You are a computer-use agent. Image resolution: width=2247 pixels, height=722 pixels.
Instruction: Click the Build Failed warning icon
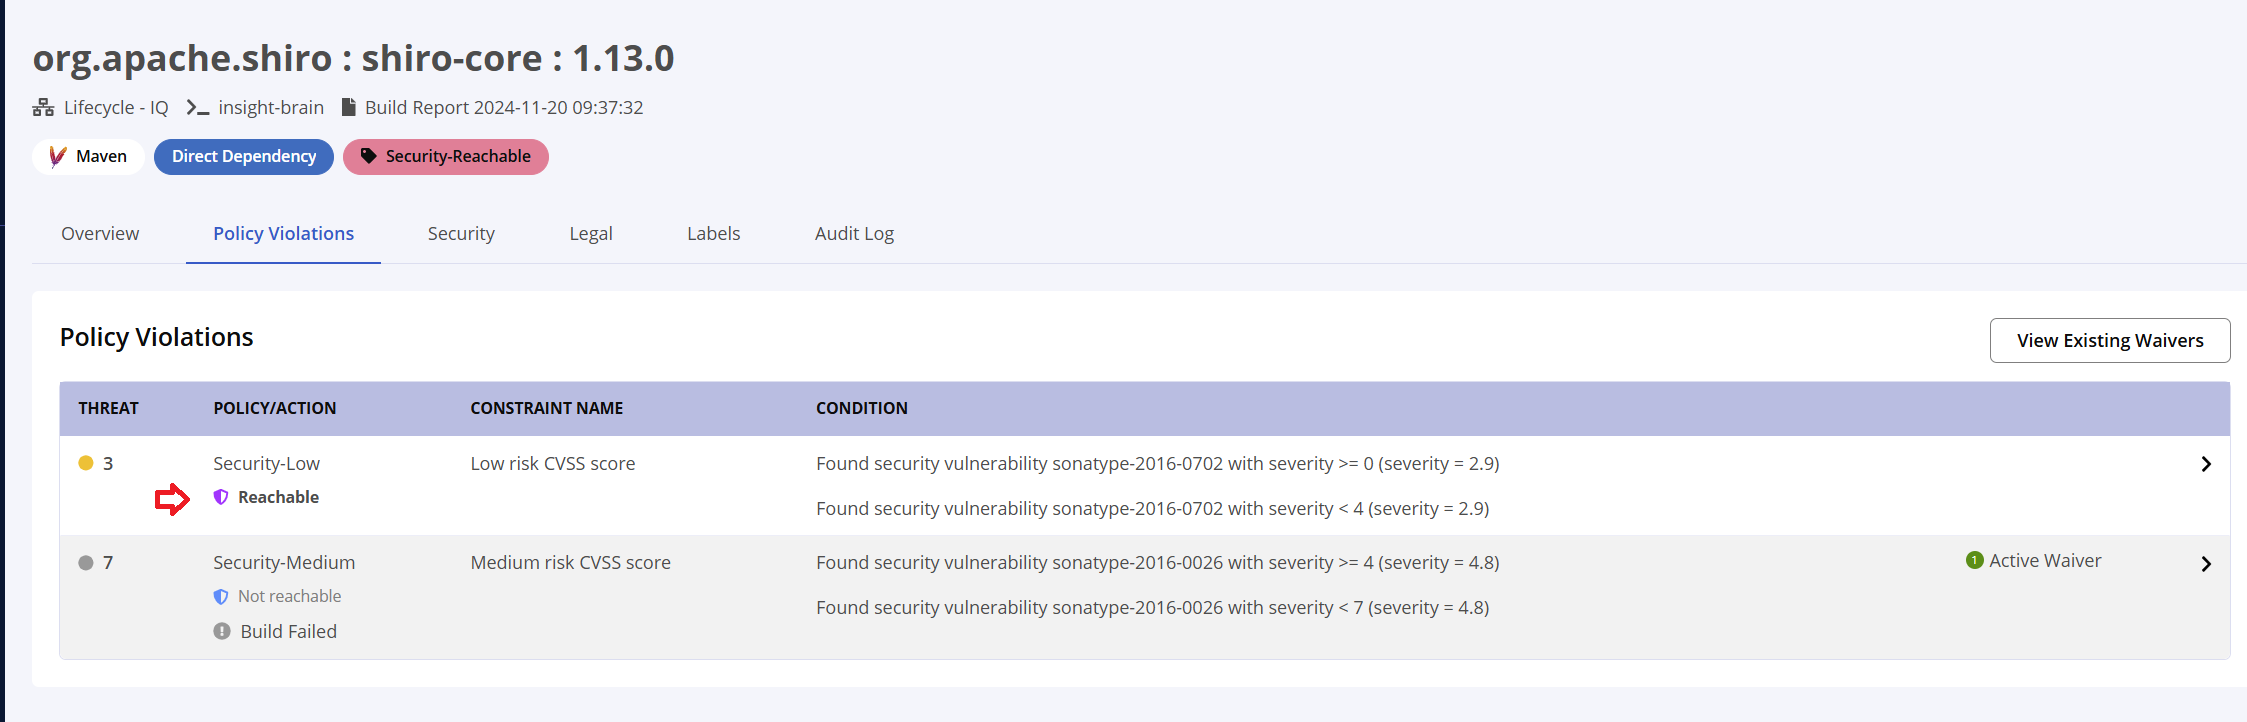click(x=222, y=631)
